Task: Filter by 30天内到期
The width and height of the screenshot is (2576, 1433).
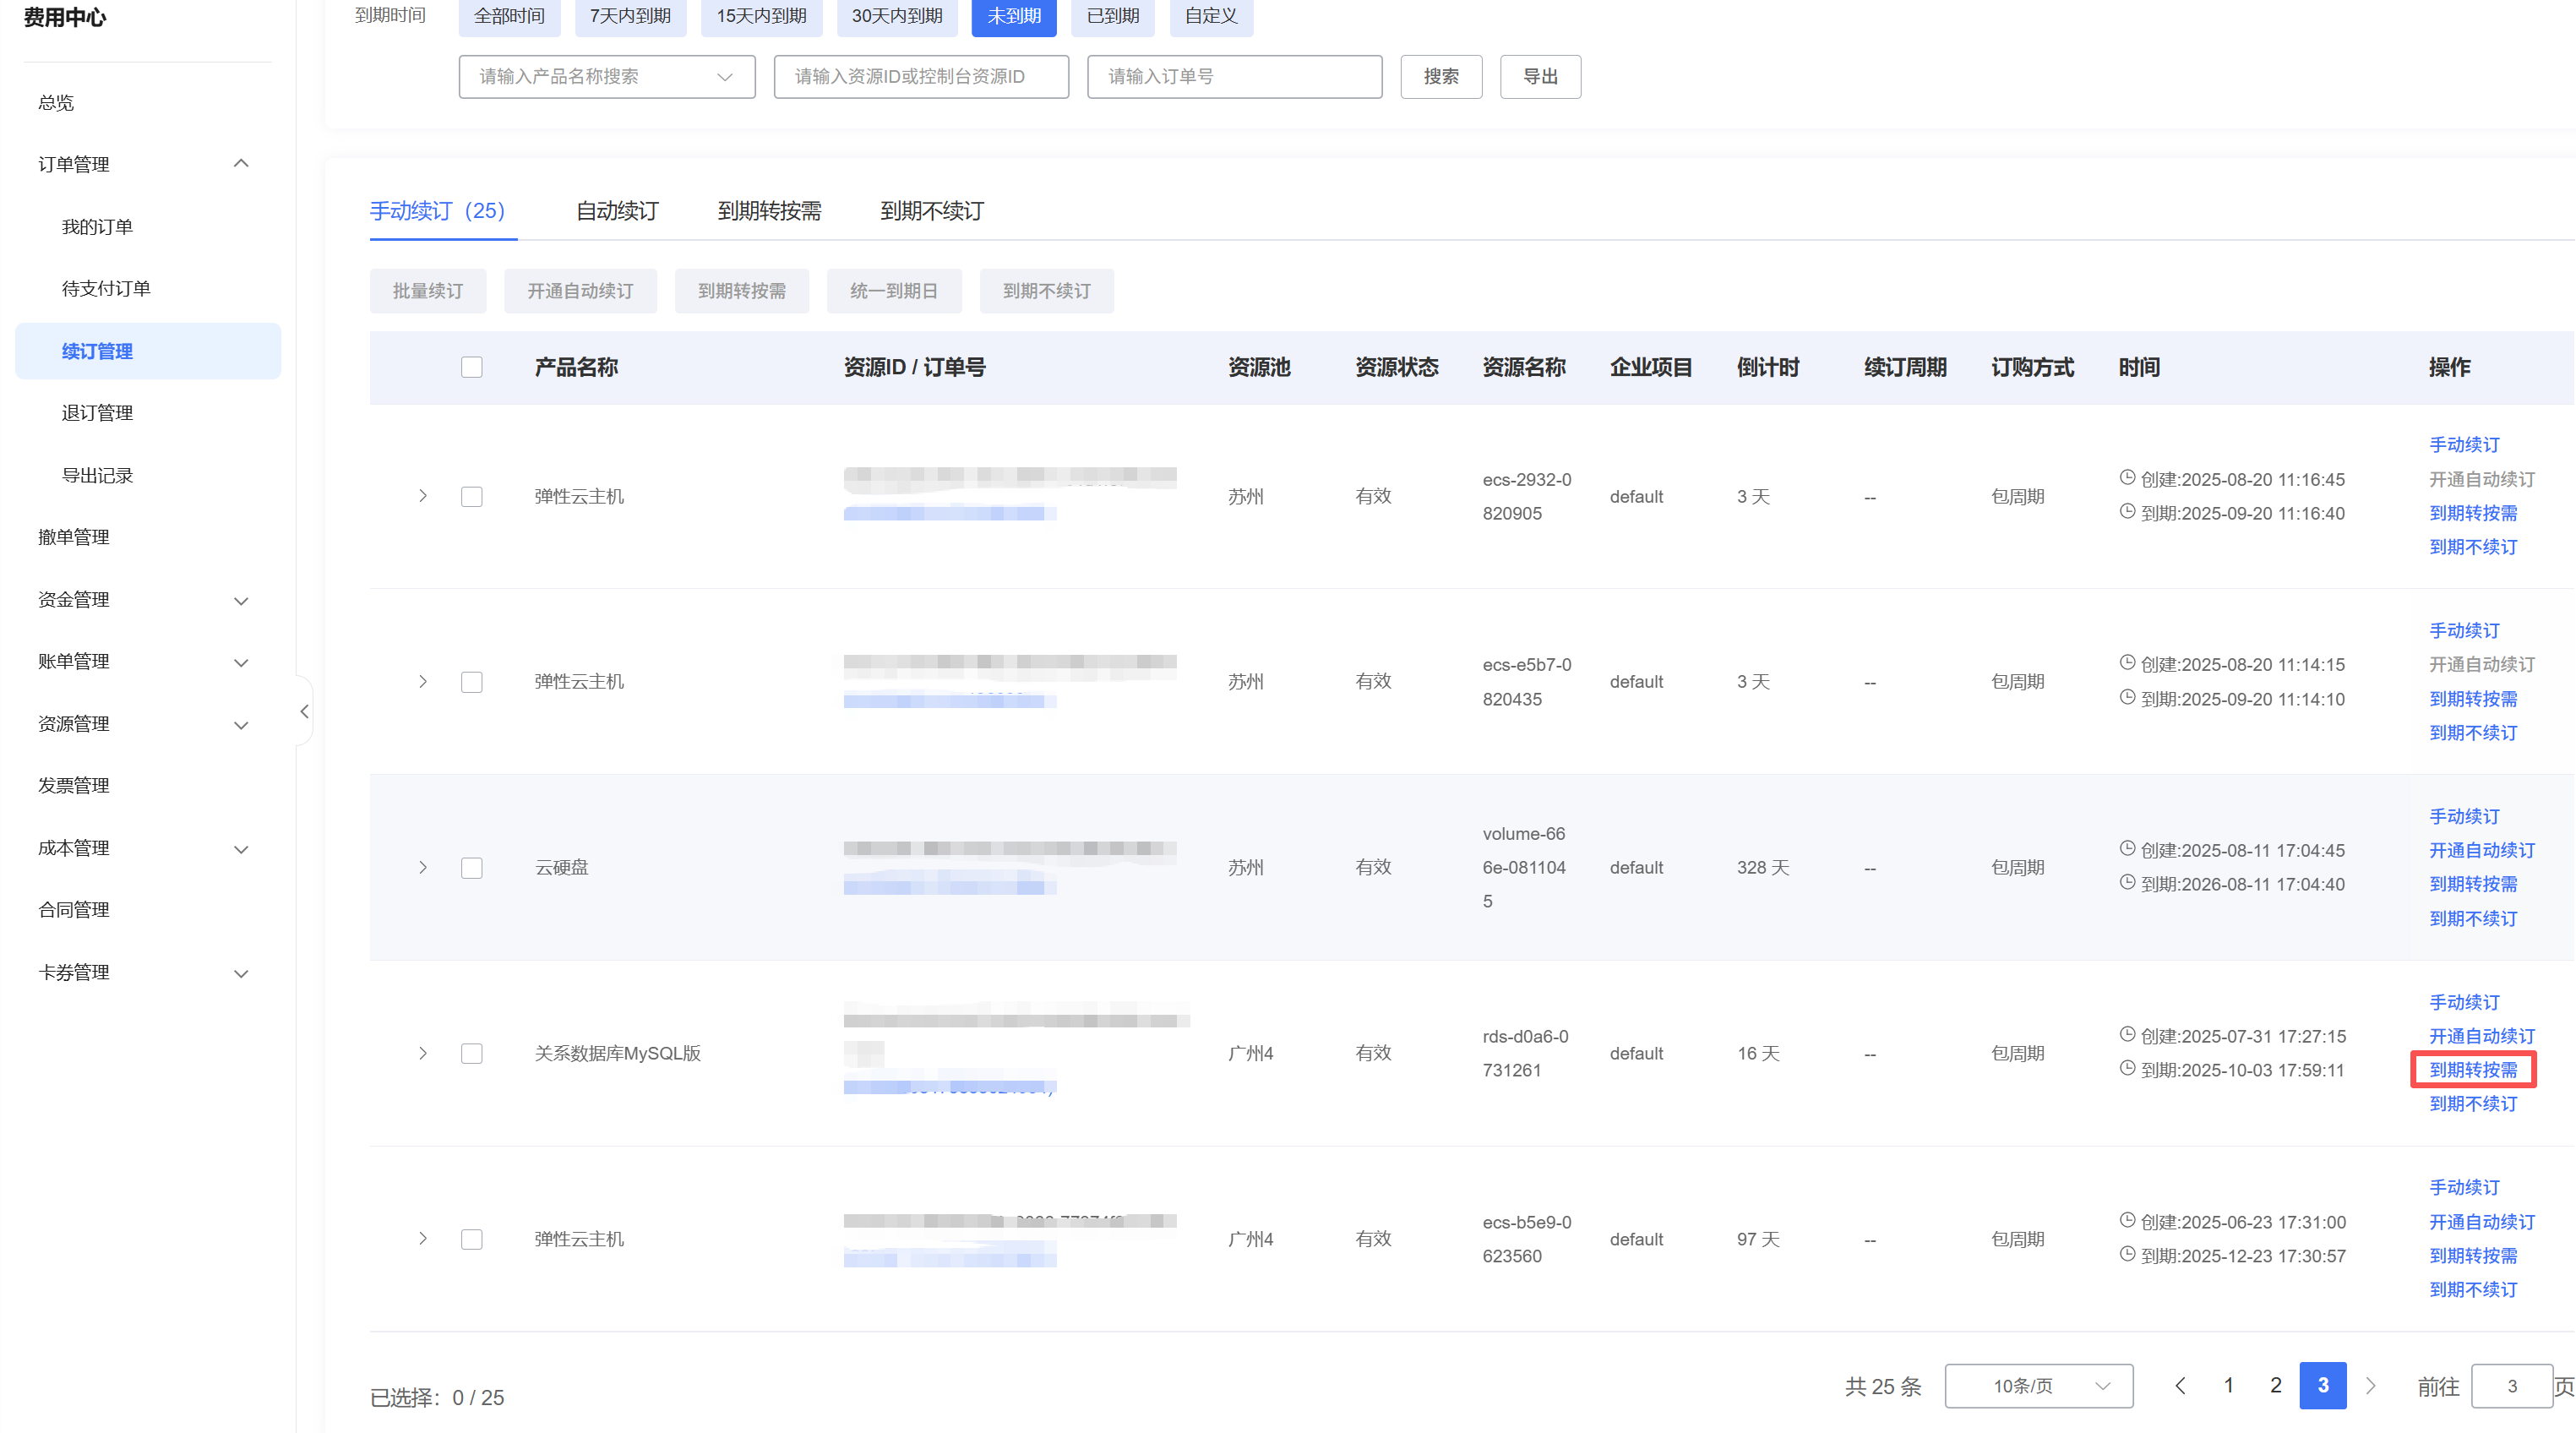Action: 897,16
